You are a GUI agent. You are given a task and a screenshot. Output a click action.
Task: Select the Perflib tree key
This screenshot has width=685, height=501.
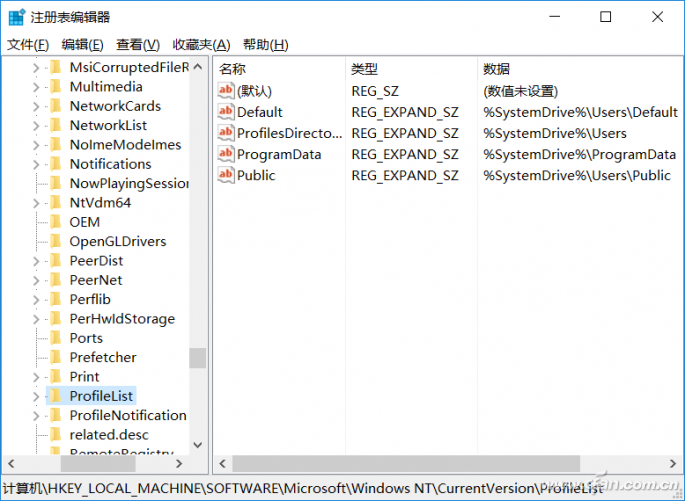[90, 299]
